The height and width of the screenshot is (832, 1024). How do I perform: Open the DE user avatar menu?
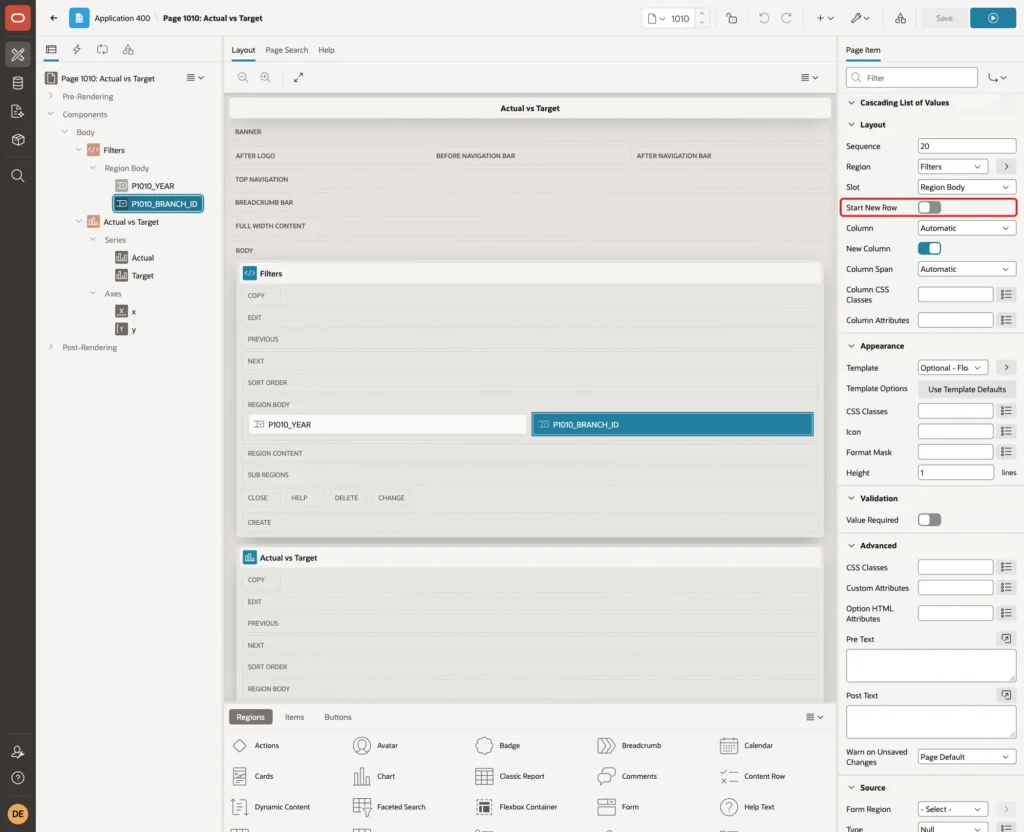(18, 814)
